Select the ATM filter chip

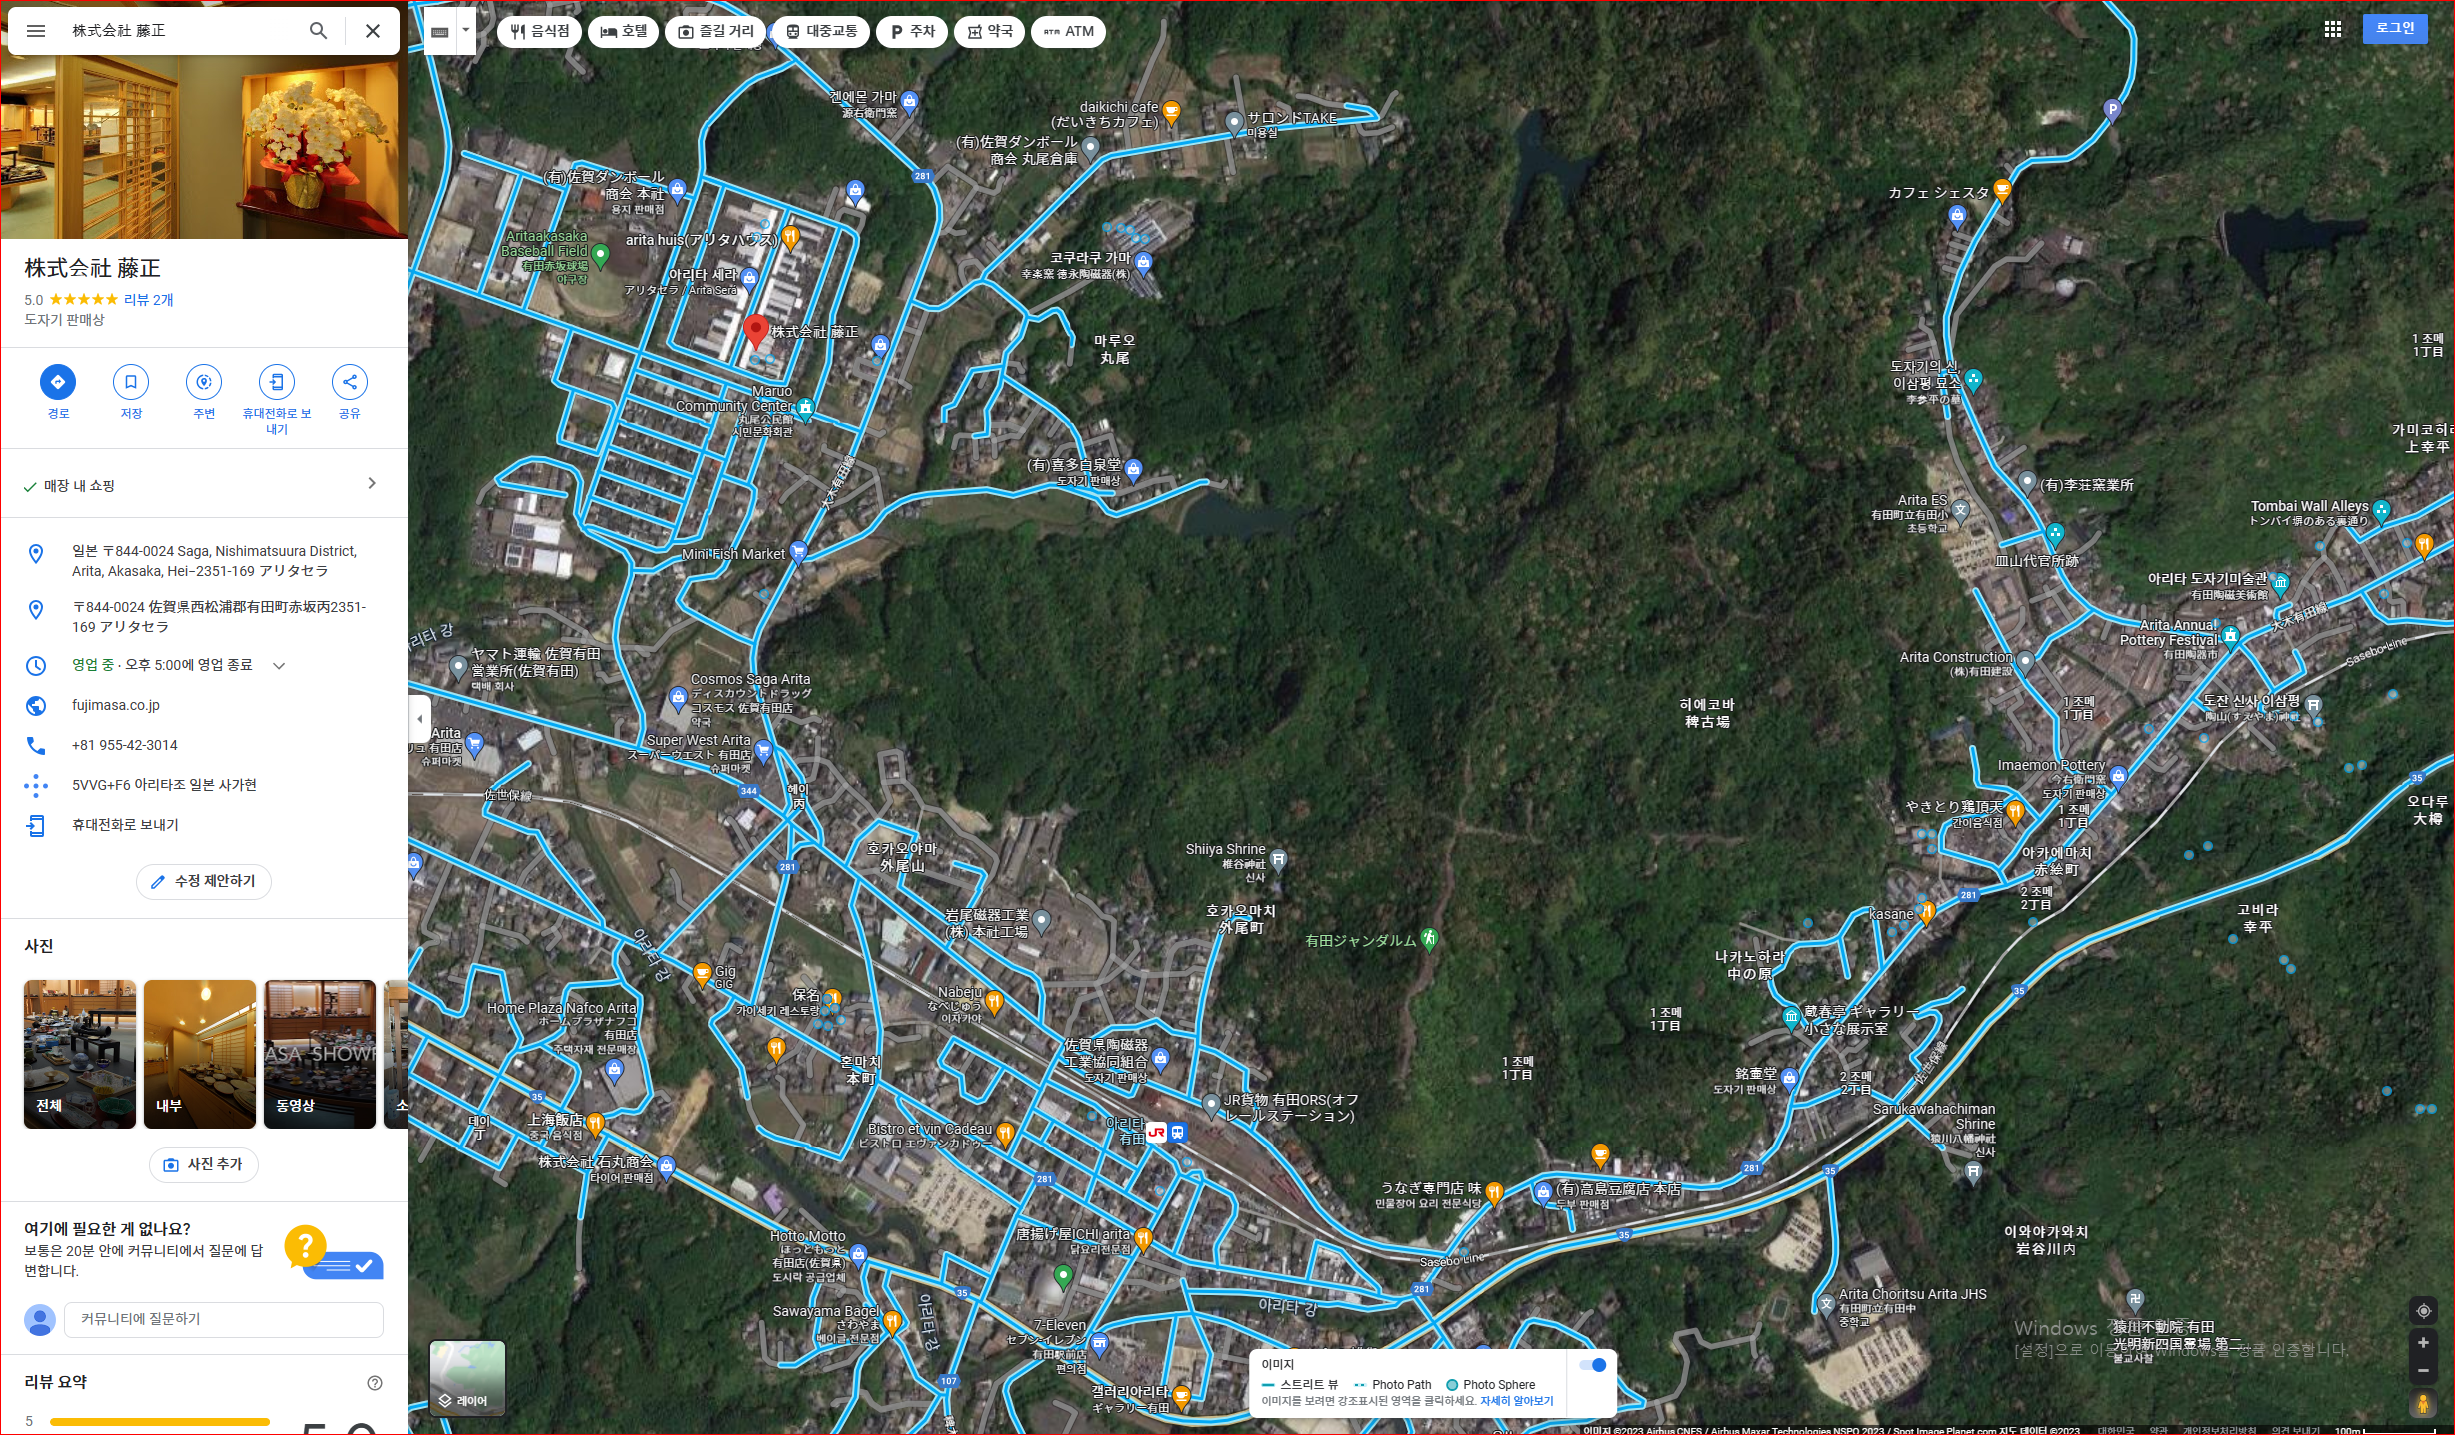click(x=1068, y=32)
